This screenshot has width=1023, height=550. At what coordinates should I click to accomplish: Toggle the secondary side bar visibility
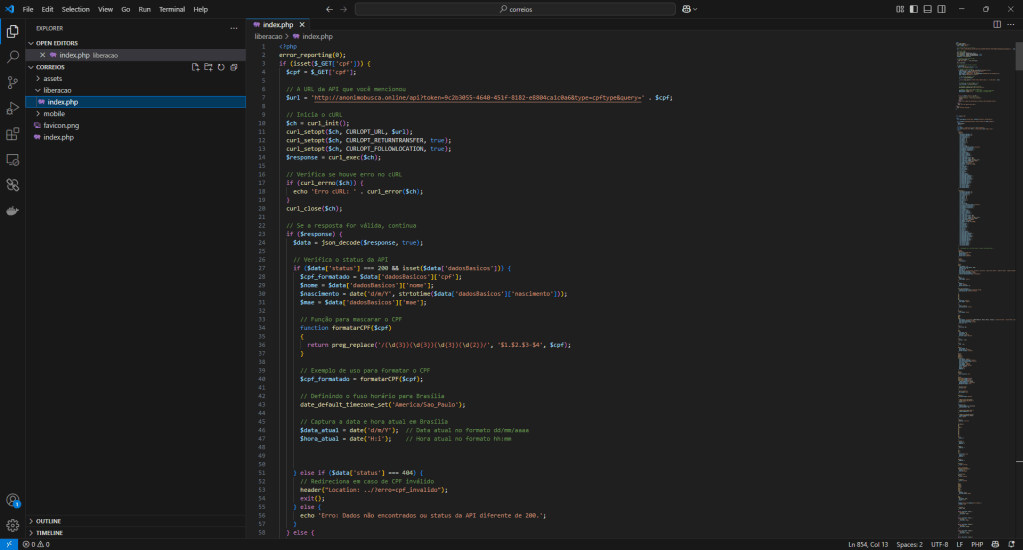[x=941, y=9]
